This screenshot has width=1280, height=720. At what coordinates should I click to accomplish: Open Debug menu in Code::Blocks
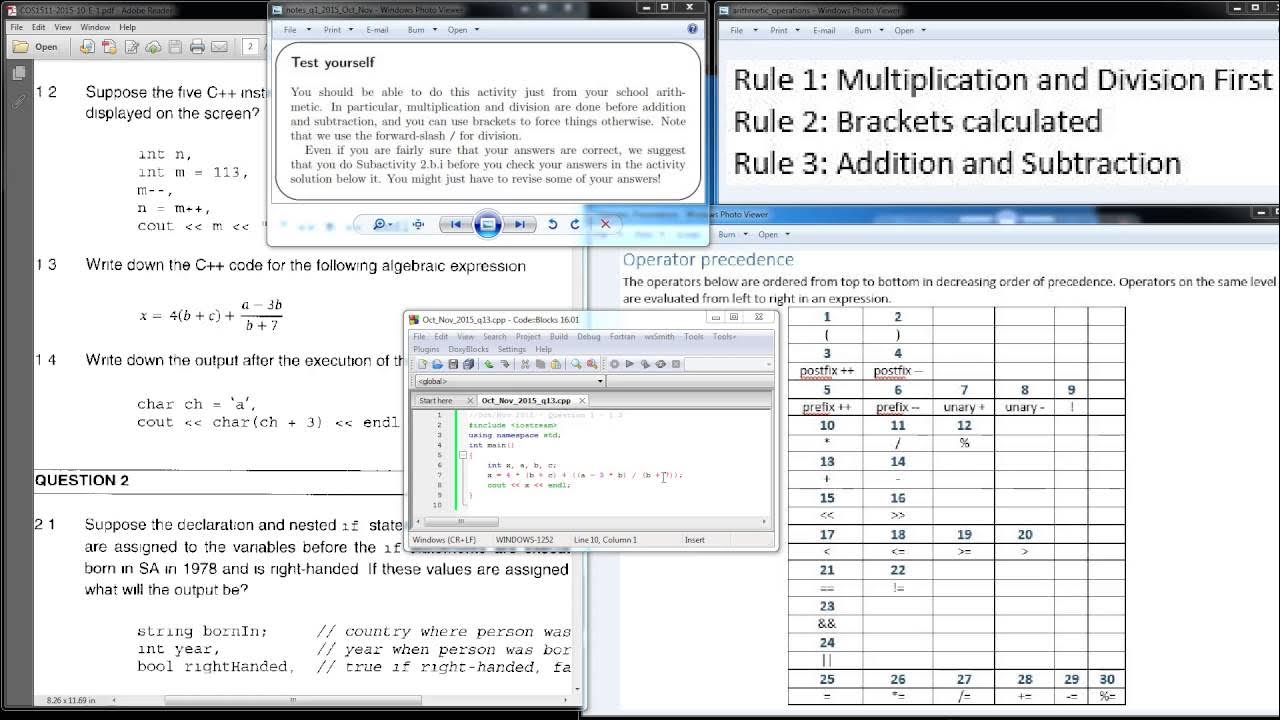point(589,337)
